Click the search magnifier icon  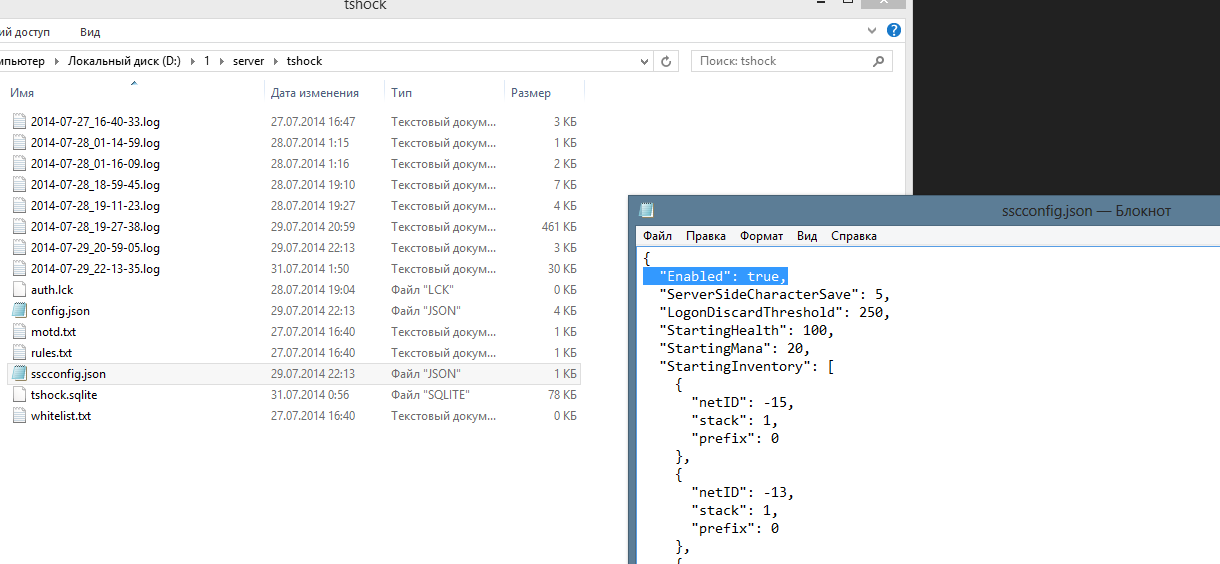click(x=879, y=61)
